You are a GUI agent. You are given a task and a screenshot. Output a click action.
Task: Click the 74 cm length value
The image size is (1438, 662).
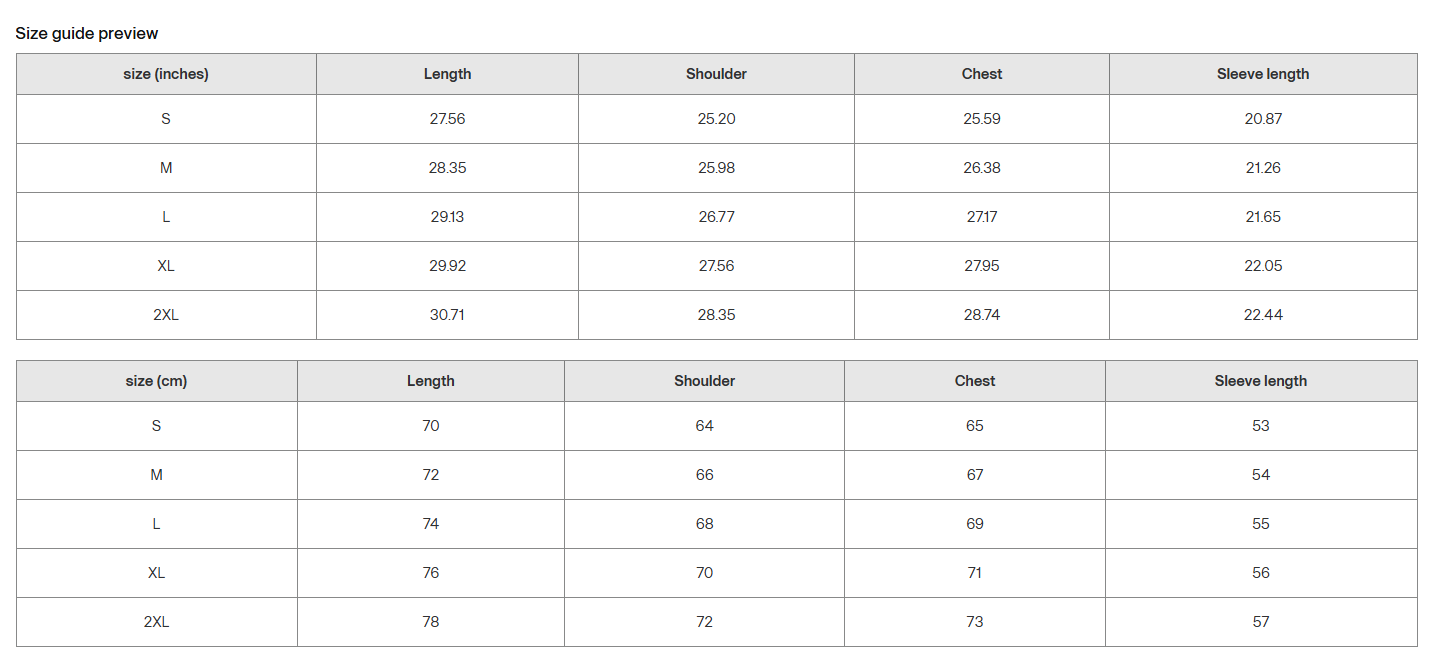click(430, 524)
